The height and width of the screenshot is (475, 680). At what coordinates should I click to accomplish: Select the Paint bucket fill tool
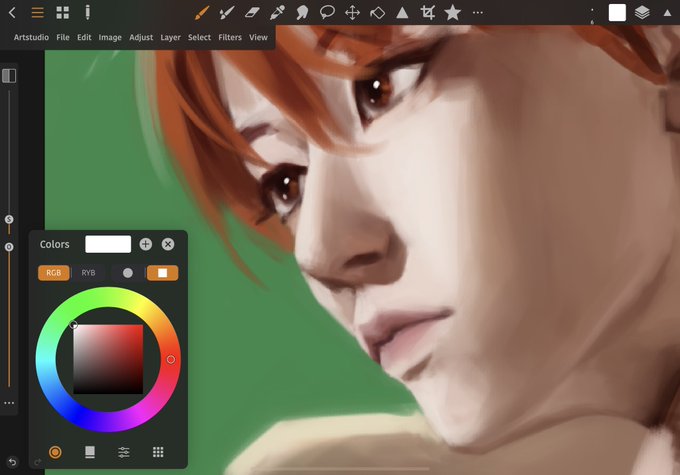coord(377,13)
